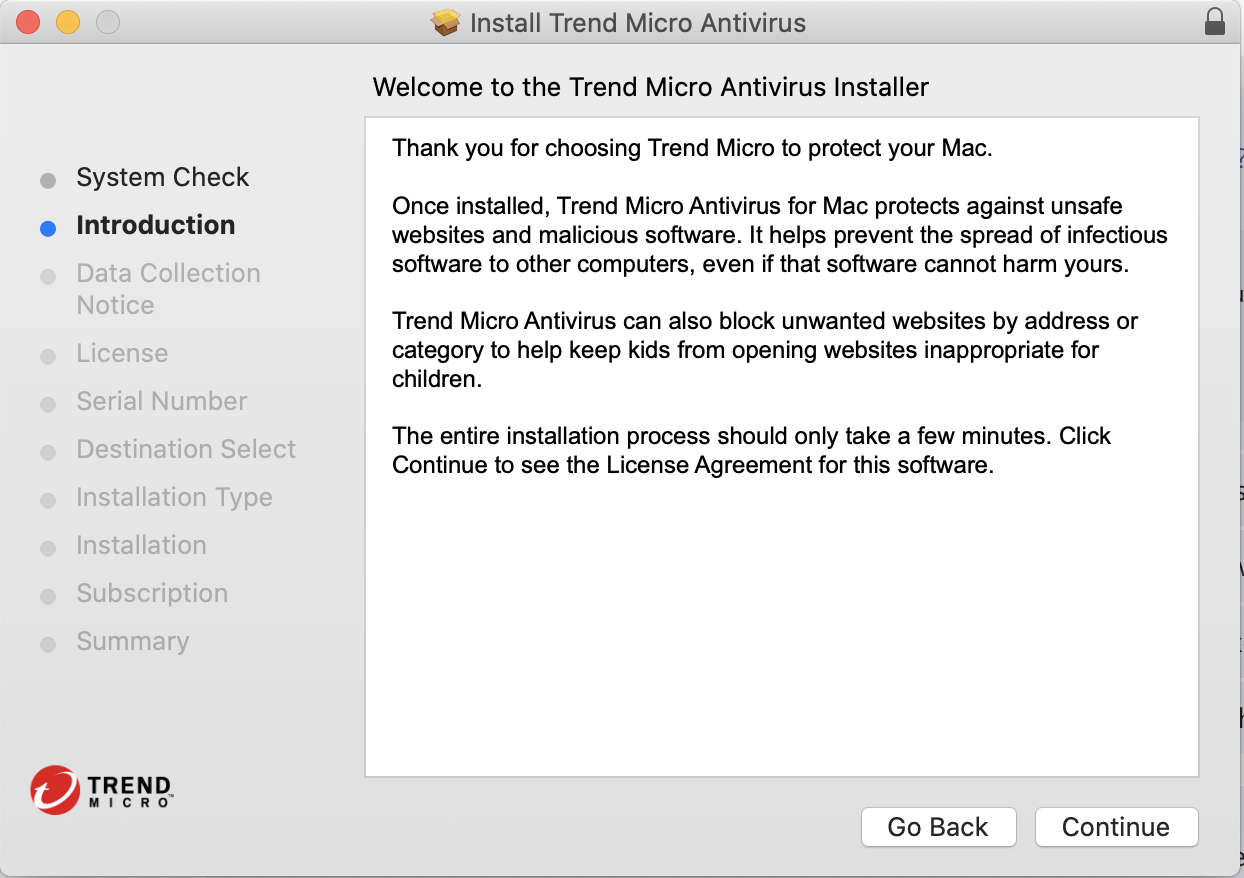Select the Introduction step label
This screenshot has height=878, width=1244.
click(x=156, y=225)
